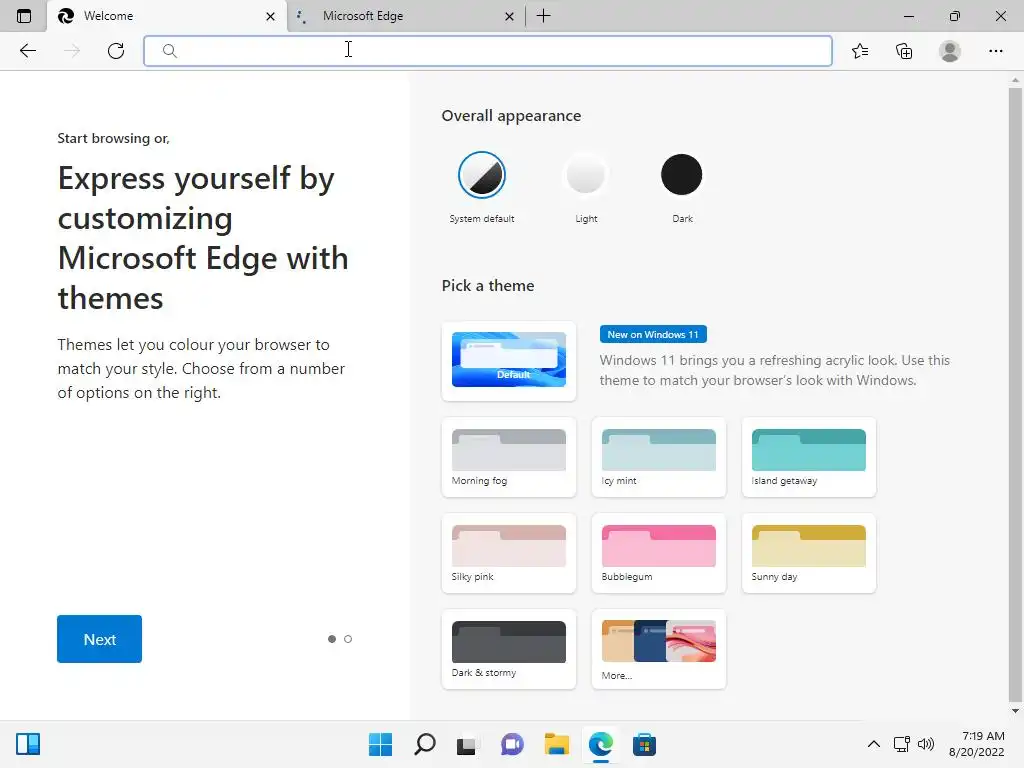This screenshot has width=1024, height=768.
Task: Click the page scrollbar up arrow
Action: click(x=1015, y=80)
